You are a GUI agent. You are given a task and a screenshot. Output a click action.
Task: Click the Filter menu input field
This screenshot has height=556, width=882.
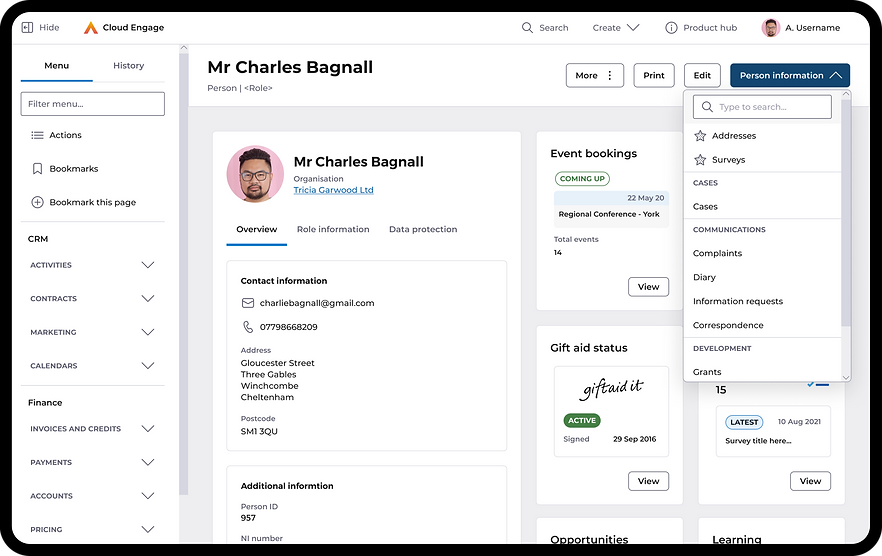[93, 104]
